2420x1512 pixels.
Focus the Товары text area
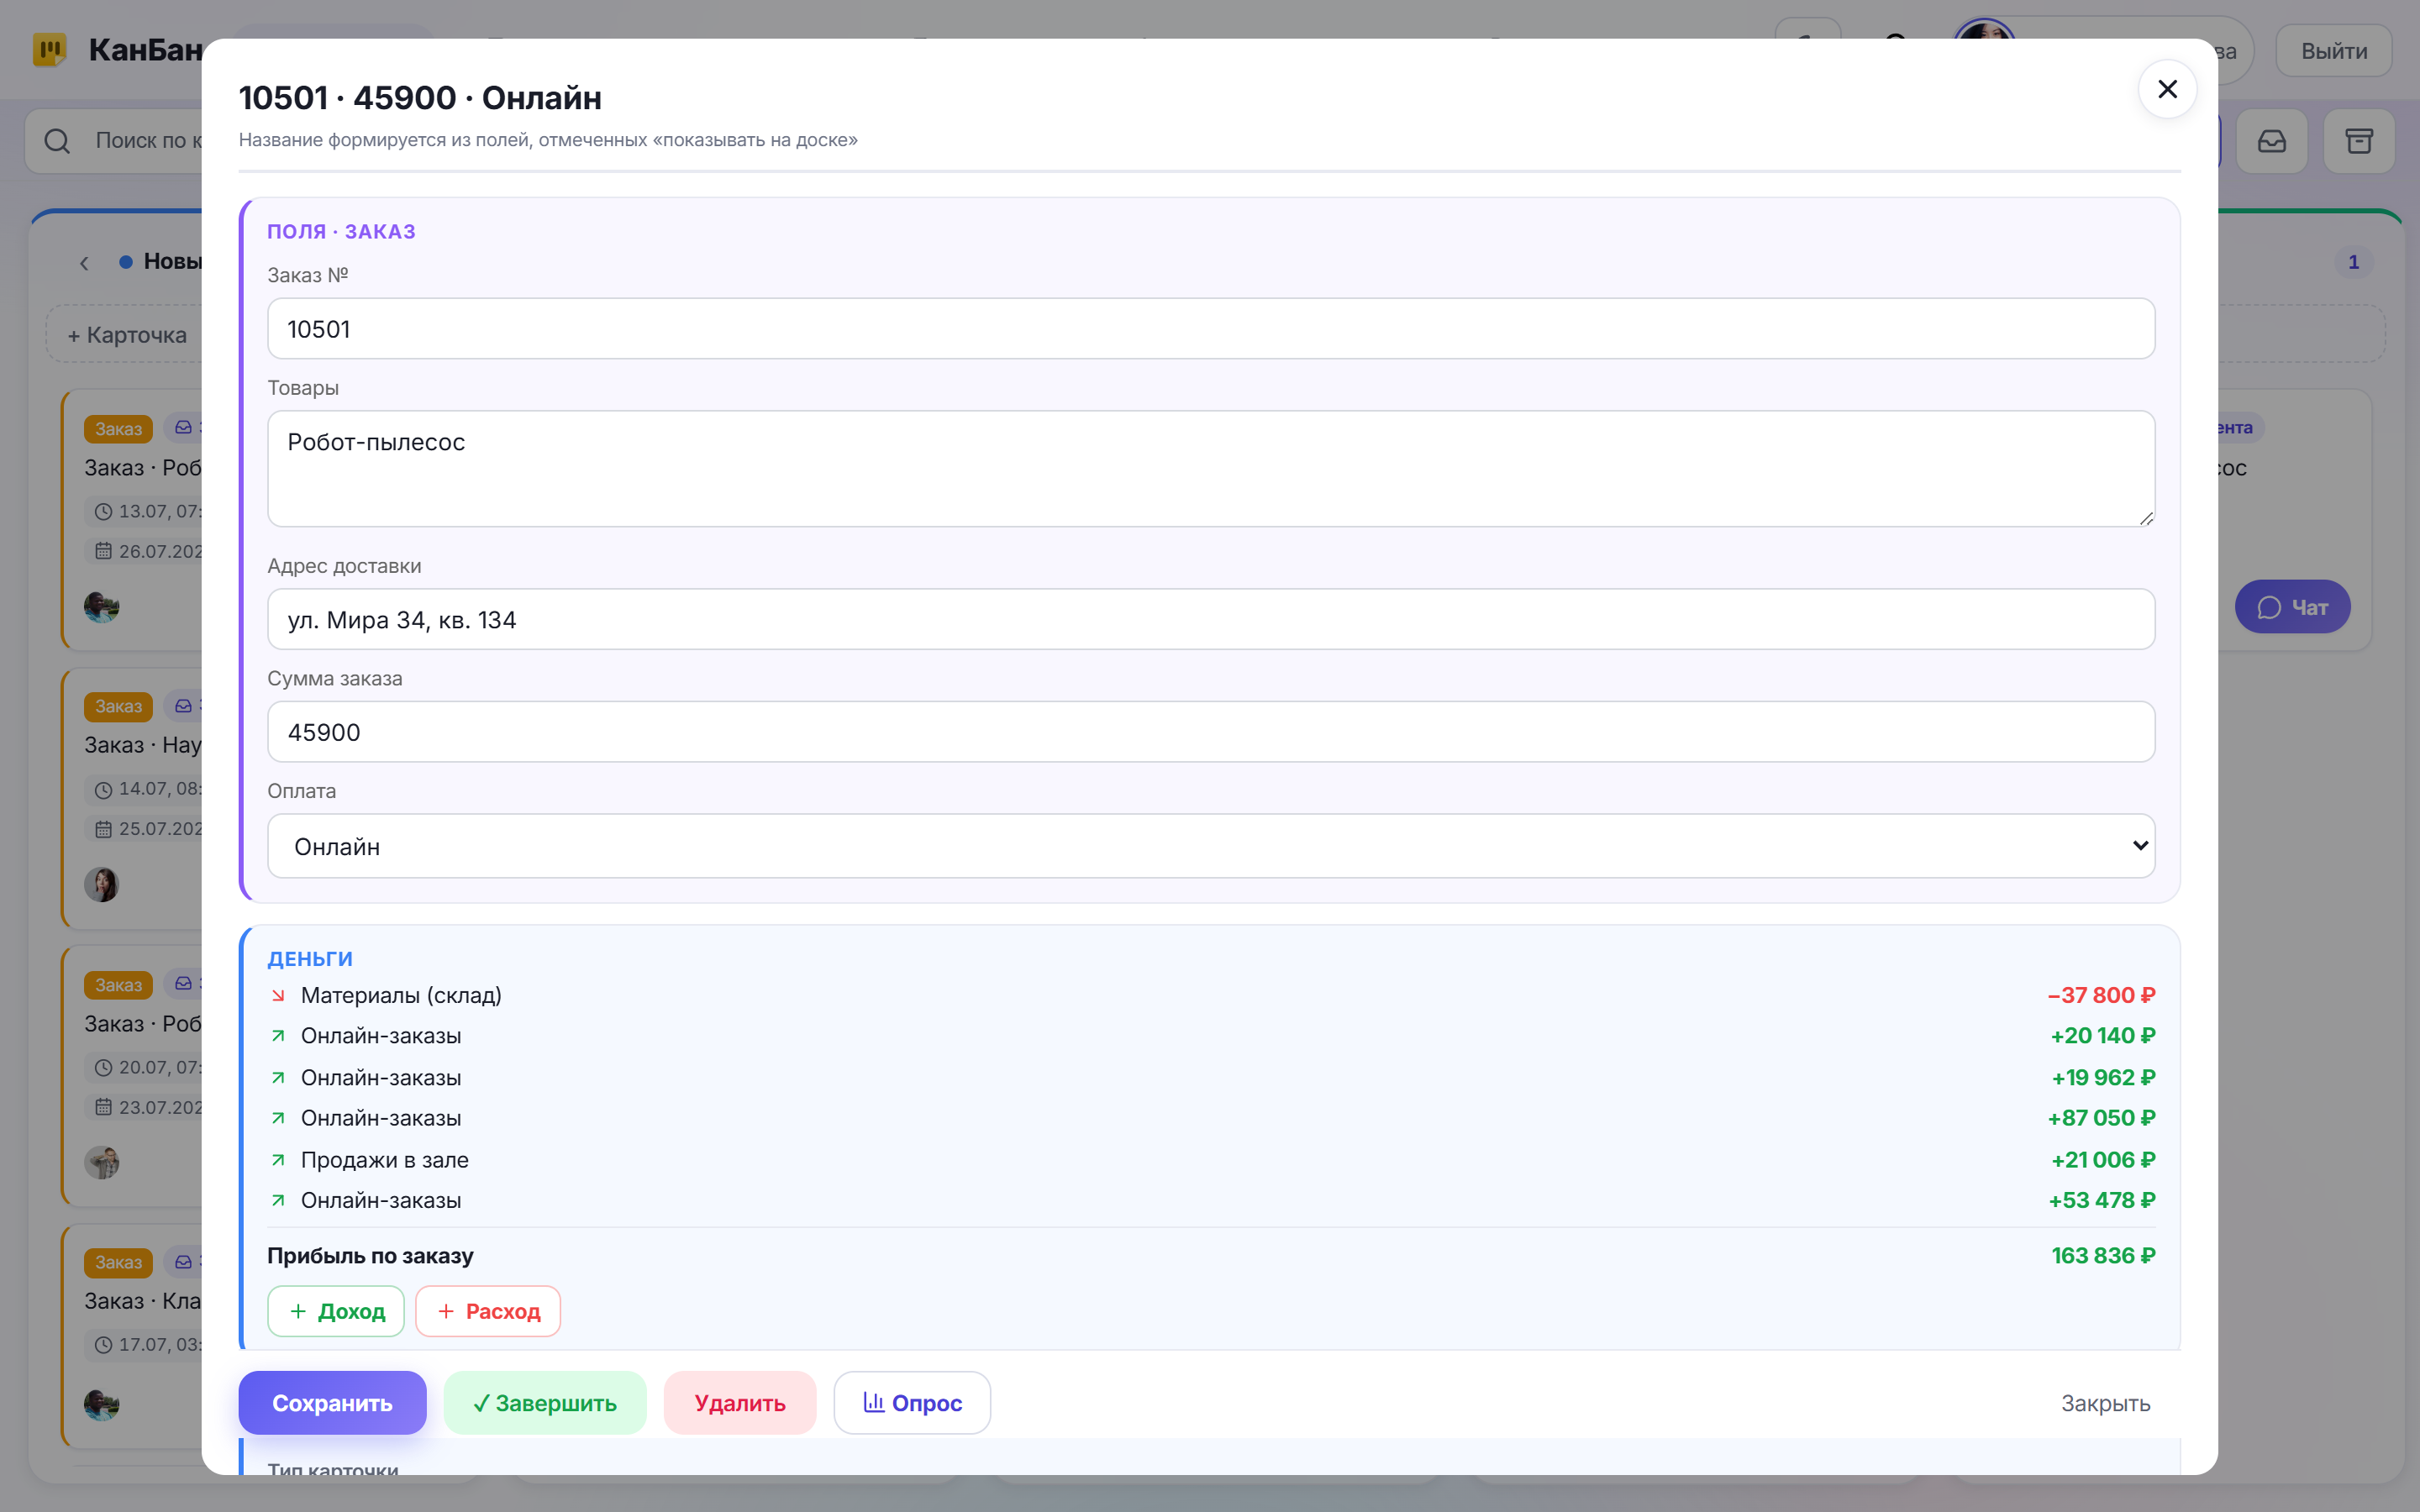[1210, 469]
